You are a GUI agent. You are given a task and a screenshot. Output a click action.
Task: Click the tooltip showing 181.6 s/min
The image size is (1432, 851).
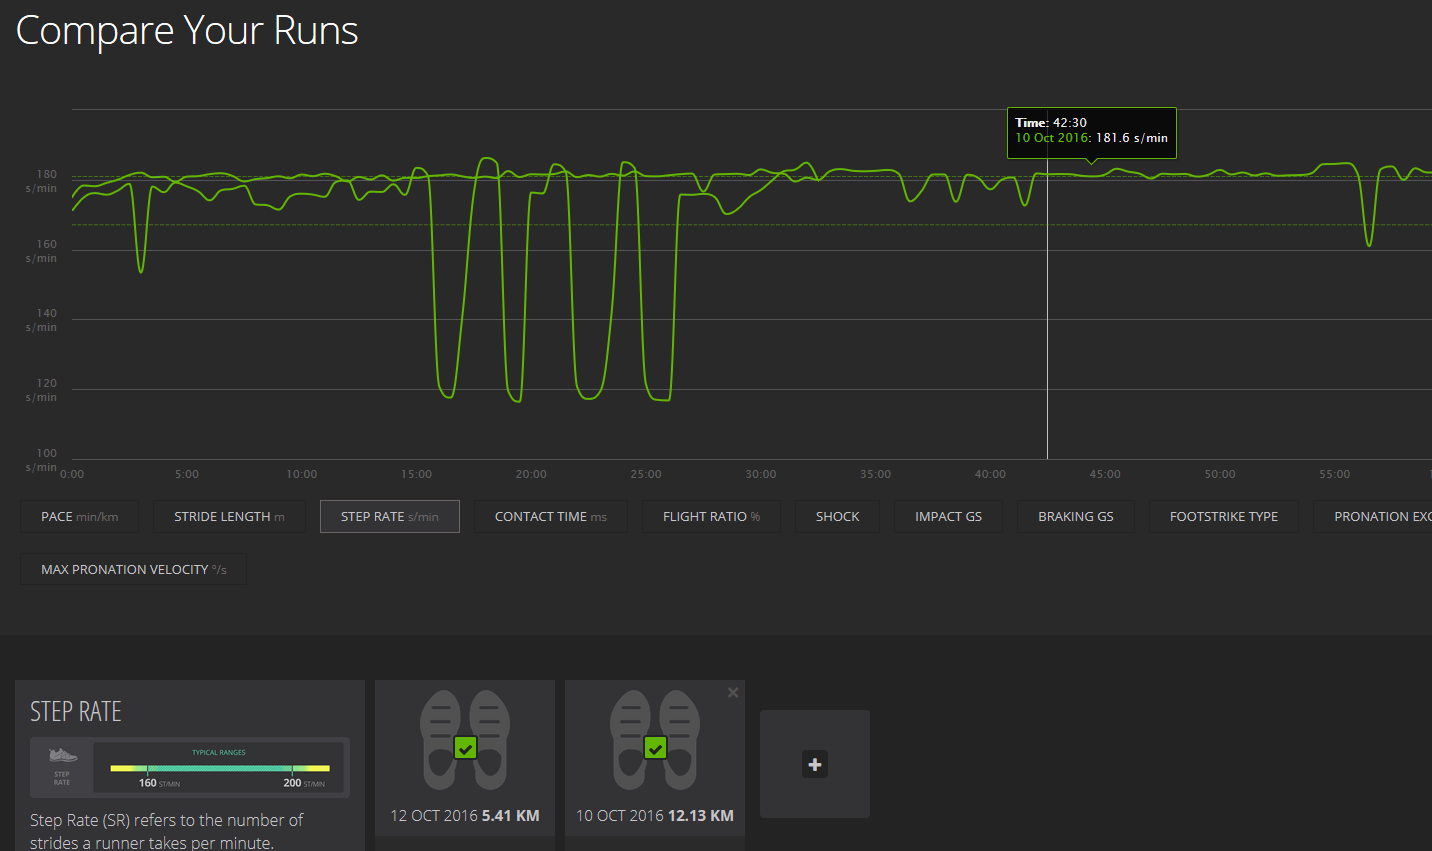pos(1091,132)
